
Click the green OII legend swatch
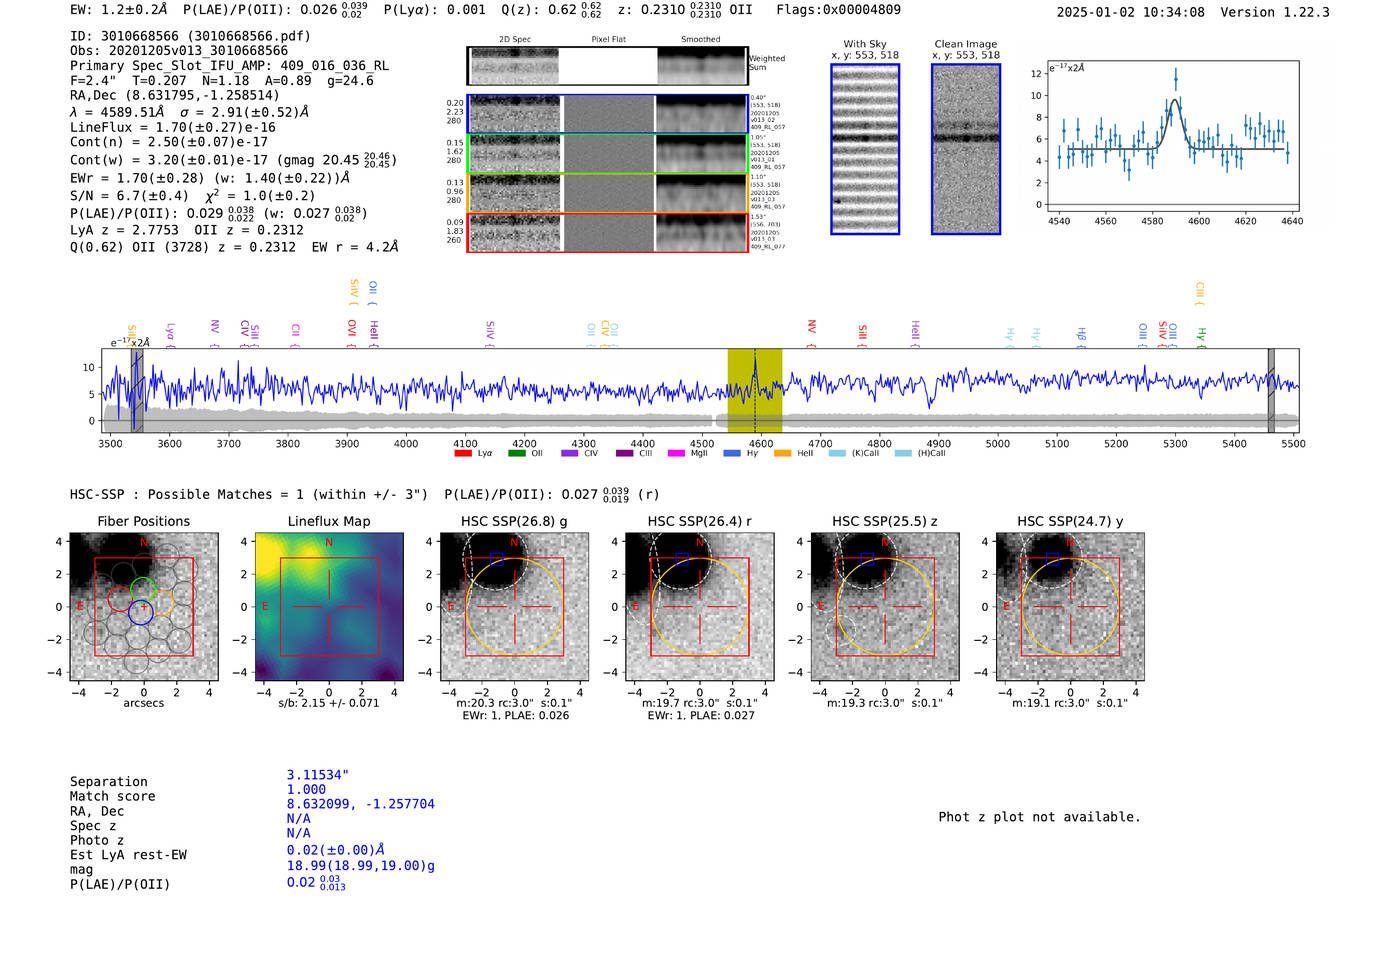click(x=516, y=453)
